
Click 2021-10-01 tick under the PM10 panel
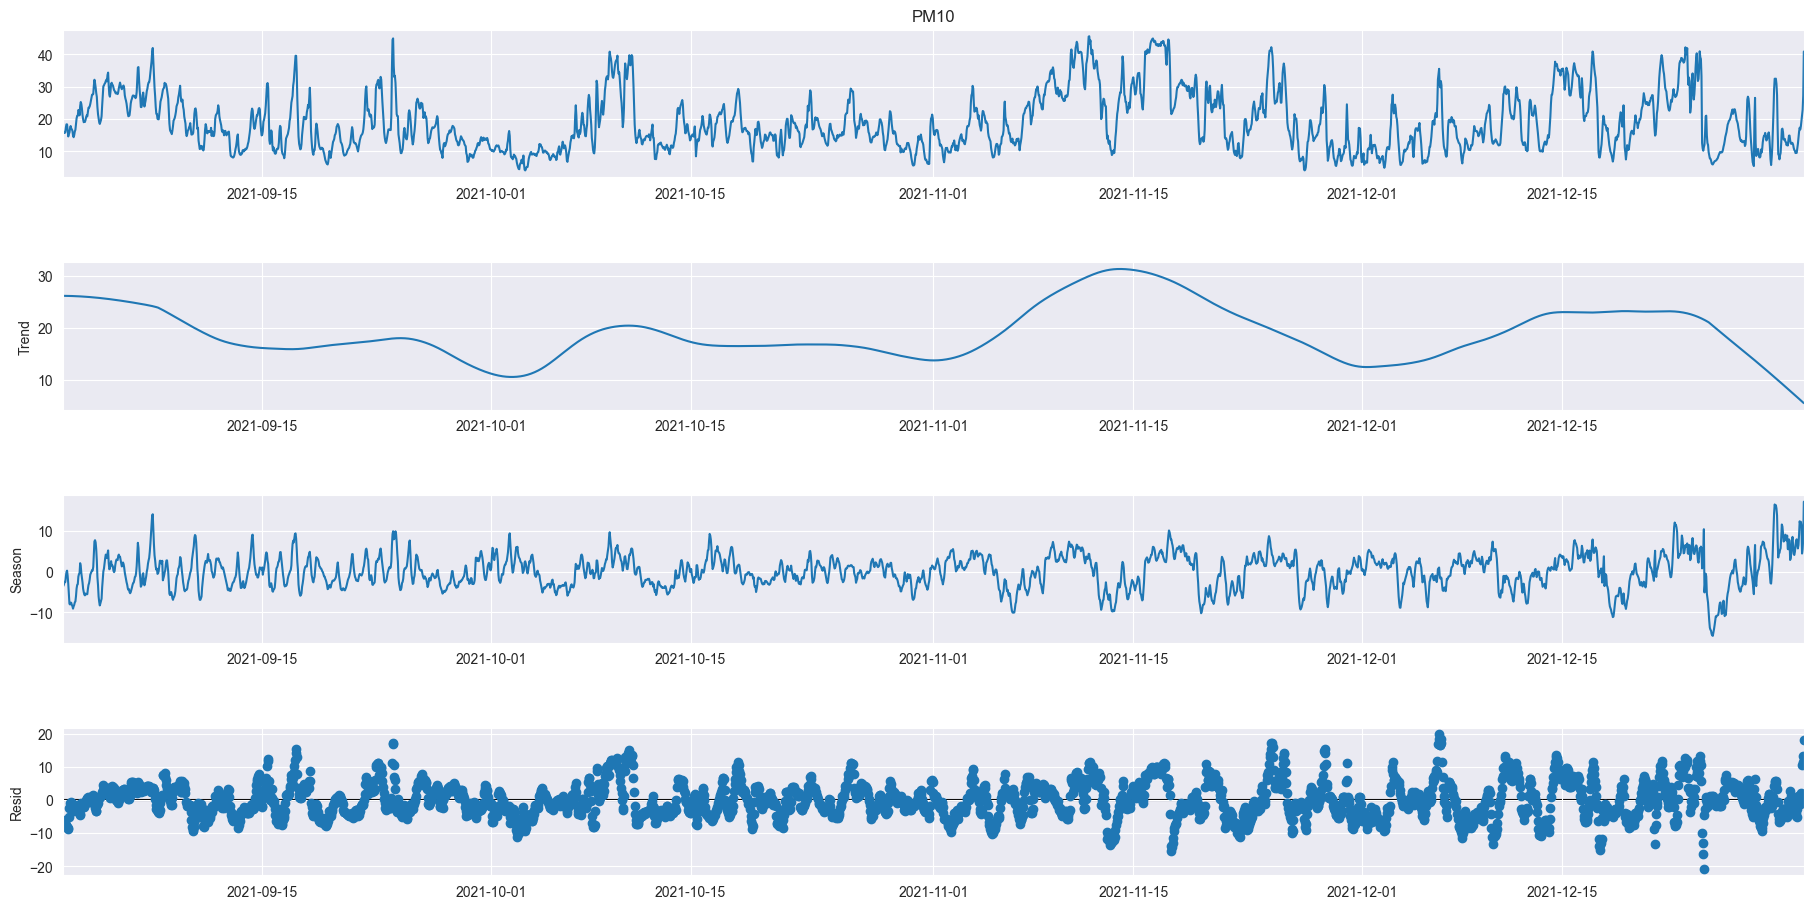tap(491, 194)
